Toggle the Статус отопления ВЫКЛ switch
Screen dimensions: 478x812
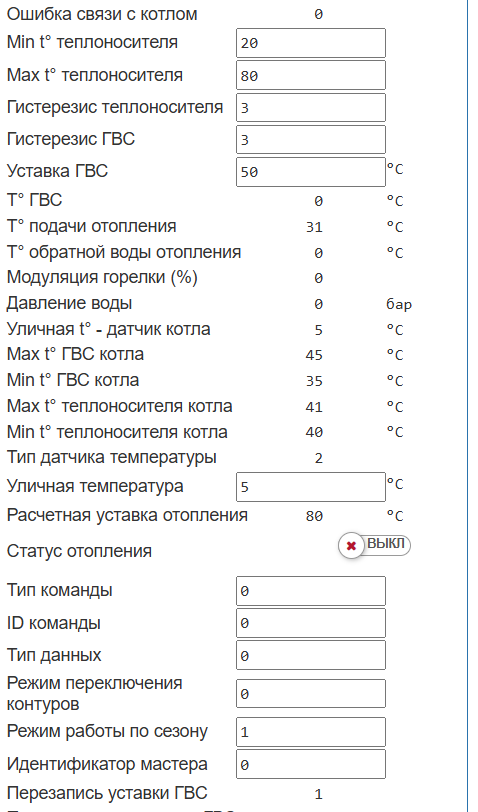(x=374, y=545)
